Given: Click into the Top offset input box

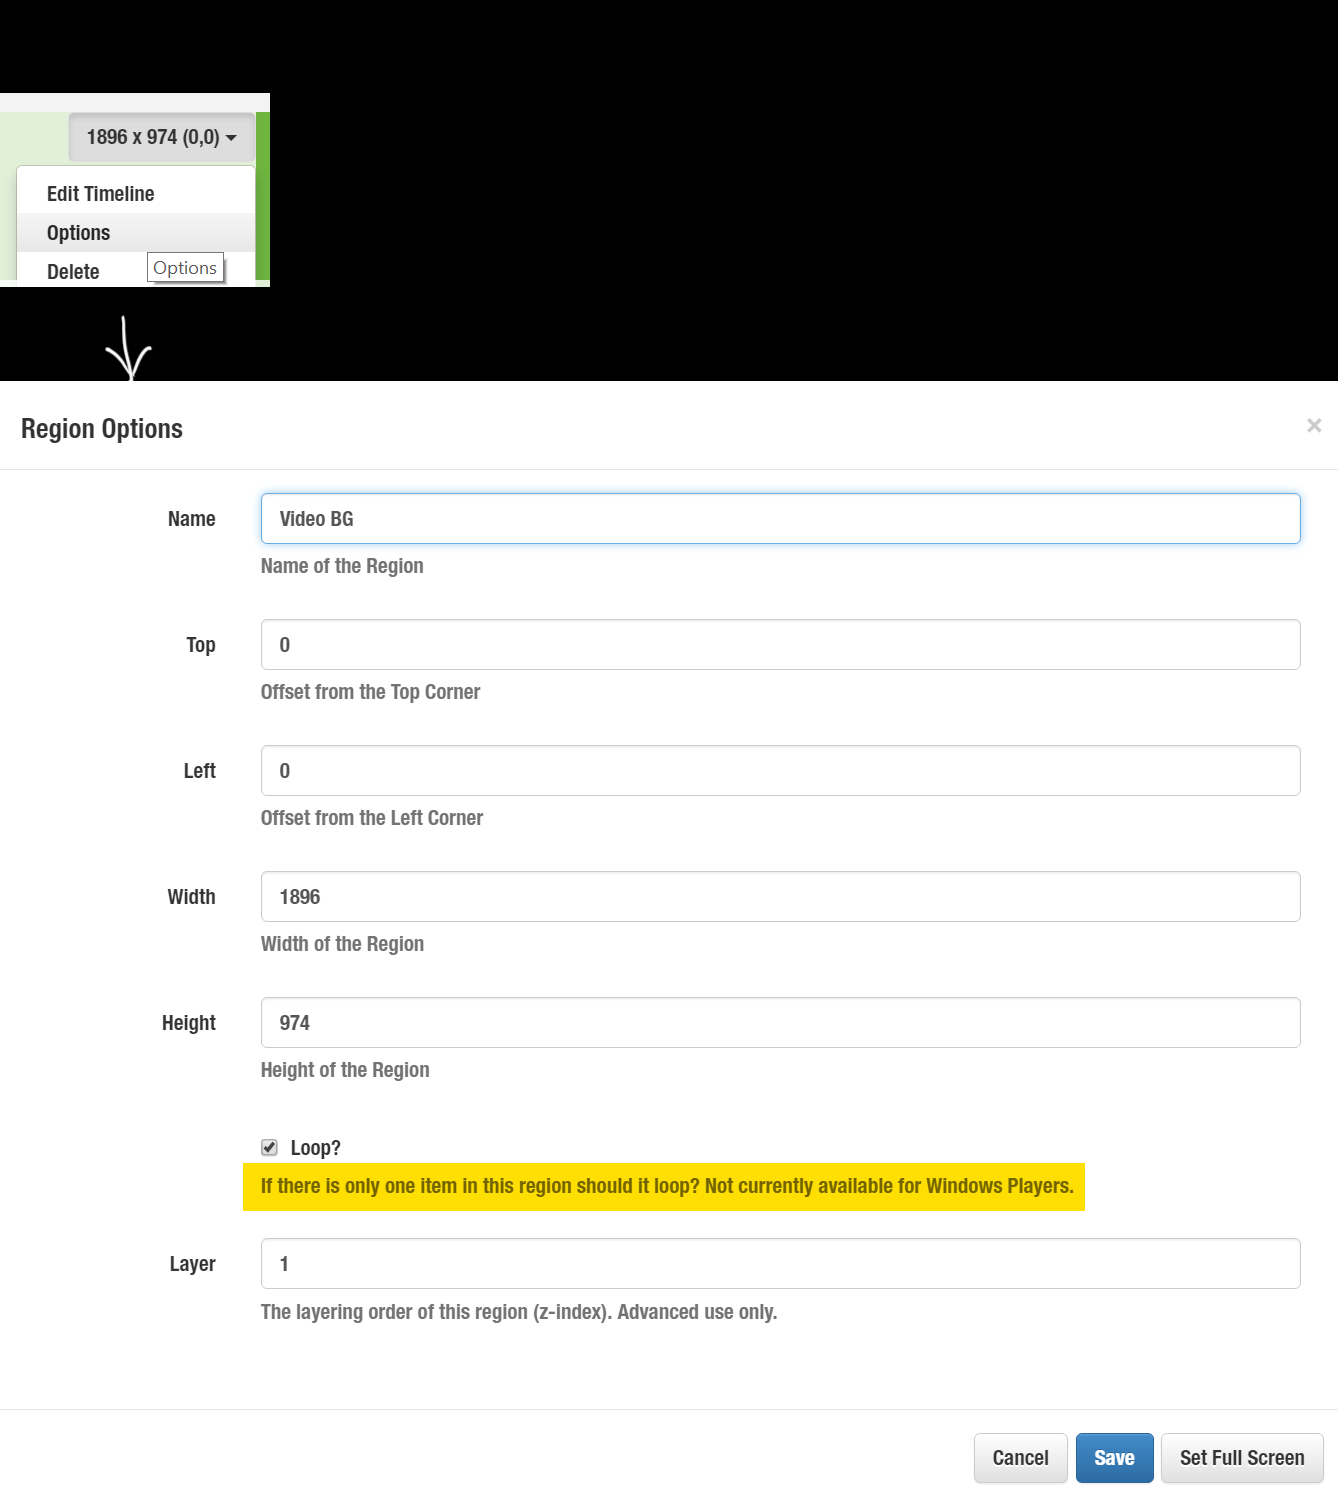Looking at the screenshot, I should (780, 645).
